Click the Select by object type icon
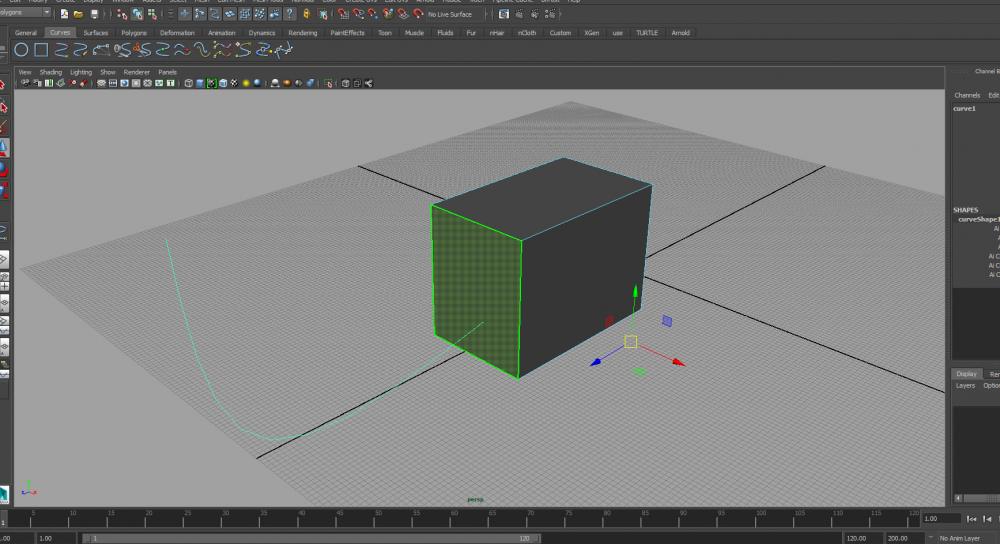The height and width of the screenshot is (544, 1000). [x=137, y=13]
